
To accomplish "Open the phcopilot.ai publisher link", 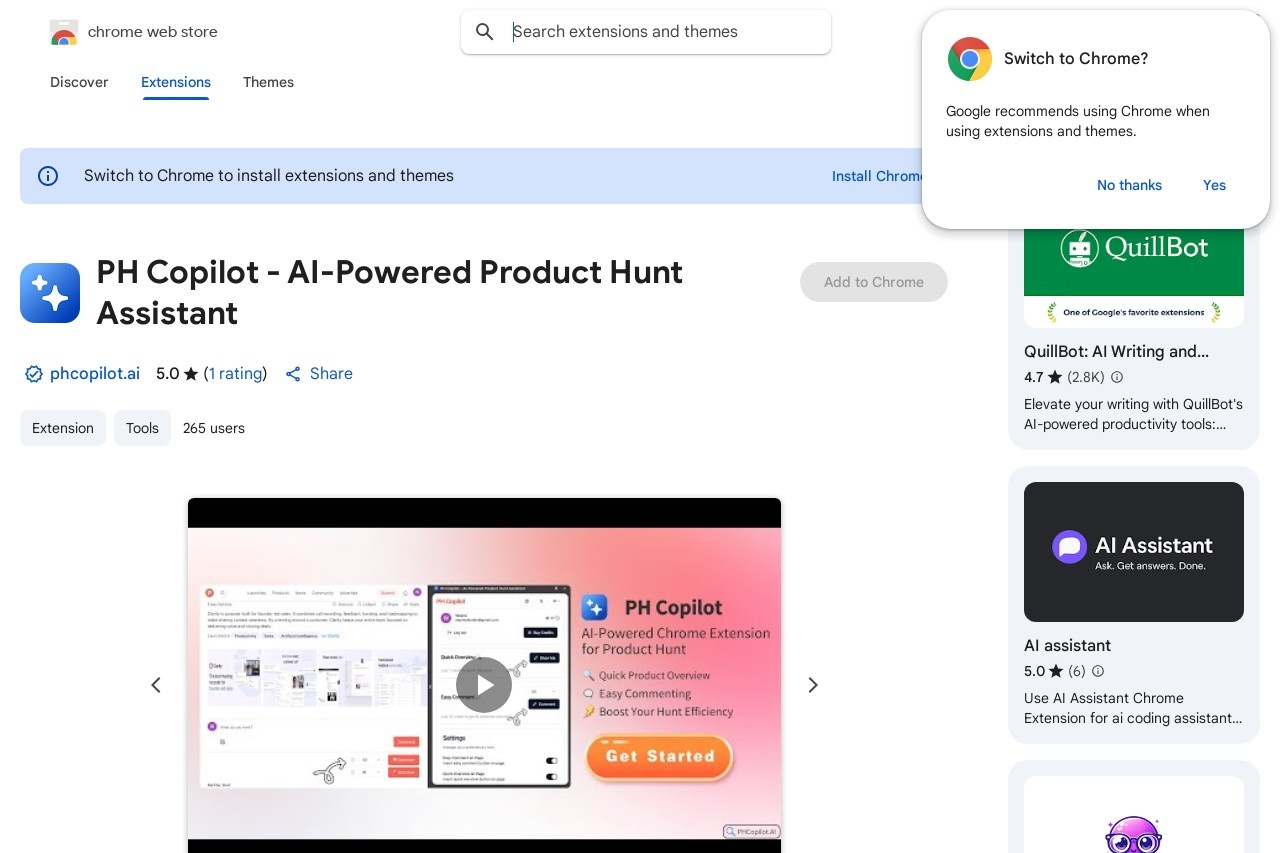I will tap(95, 374).
